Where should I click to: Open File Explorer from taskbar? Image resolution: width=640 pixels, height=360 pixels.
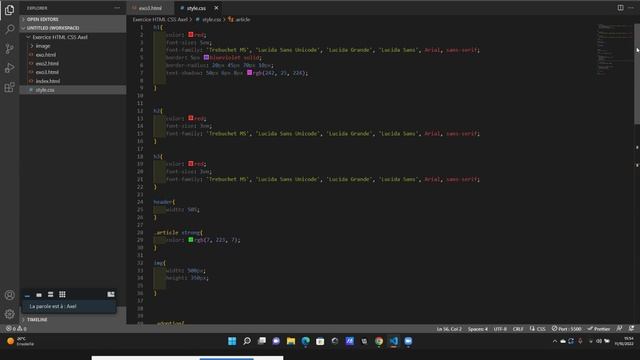[x=291, y=341]
